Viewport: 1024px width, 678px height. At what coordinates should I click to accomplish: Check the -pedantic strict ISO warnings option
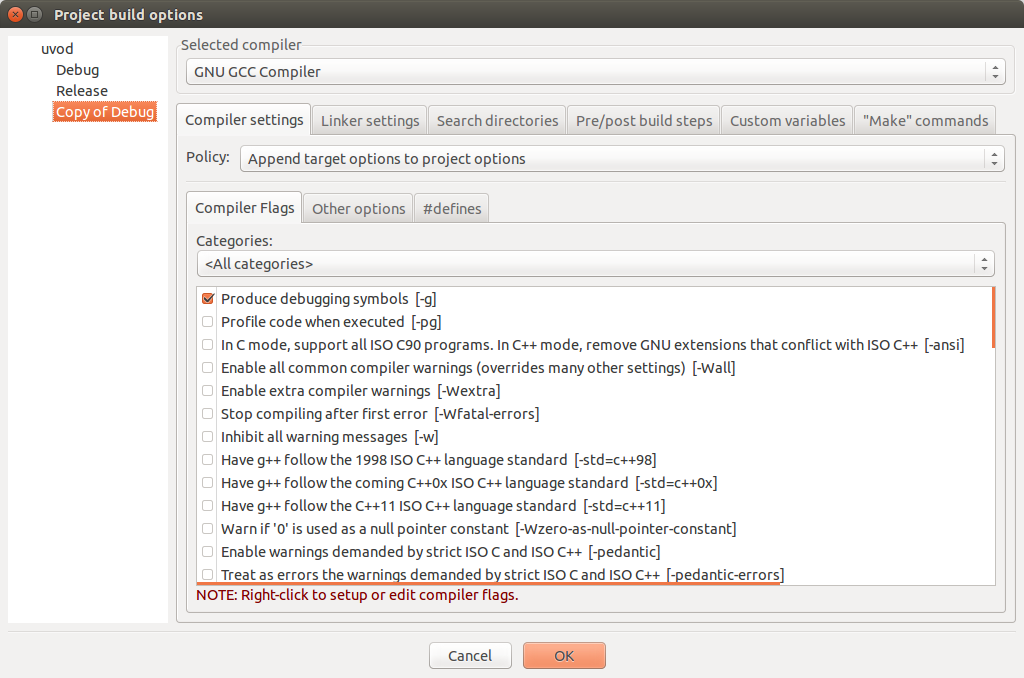click(208, 551)
